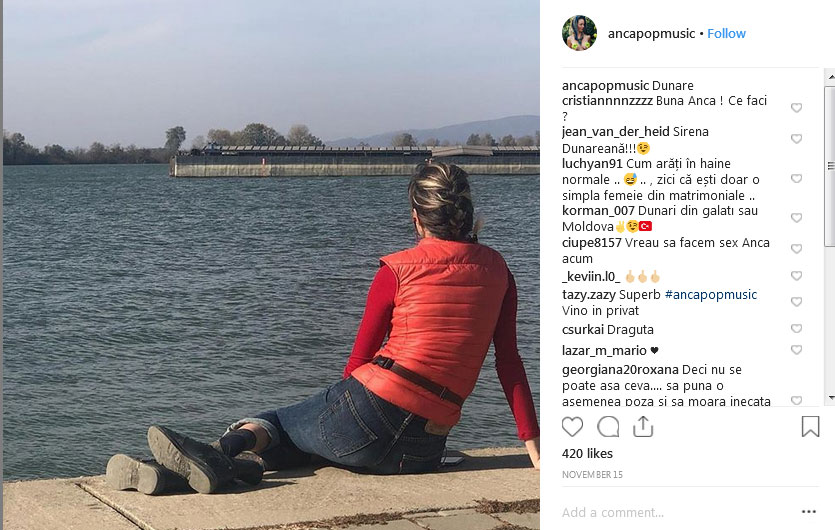The image size is (835, 530).
Task: Open the post photo of the river
Action: pyautogui.click(x=271, y=265)
